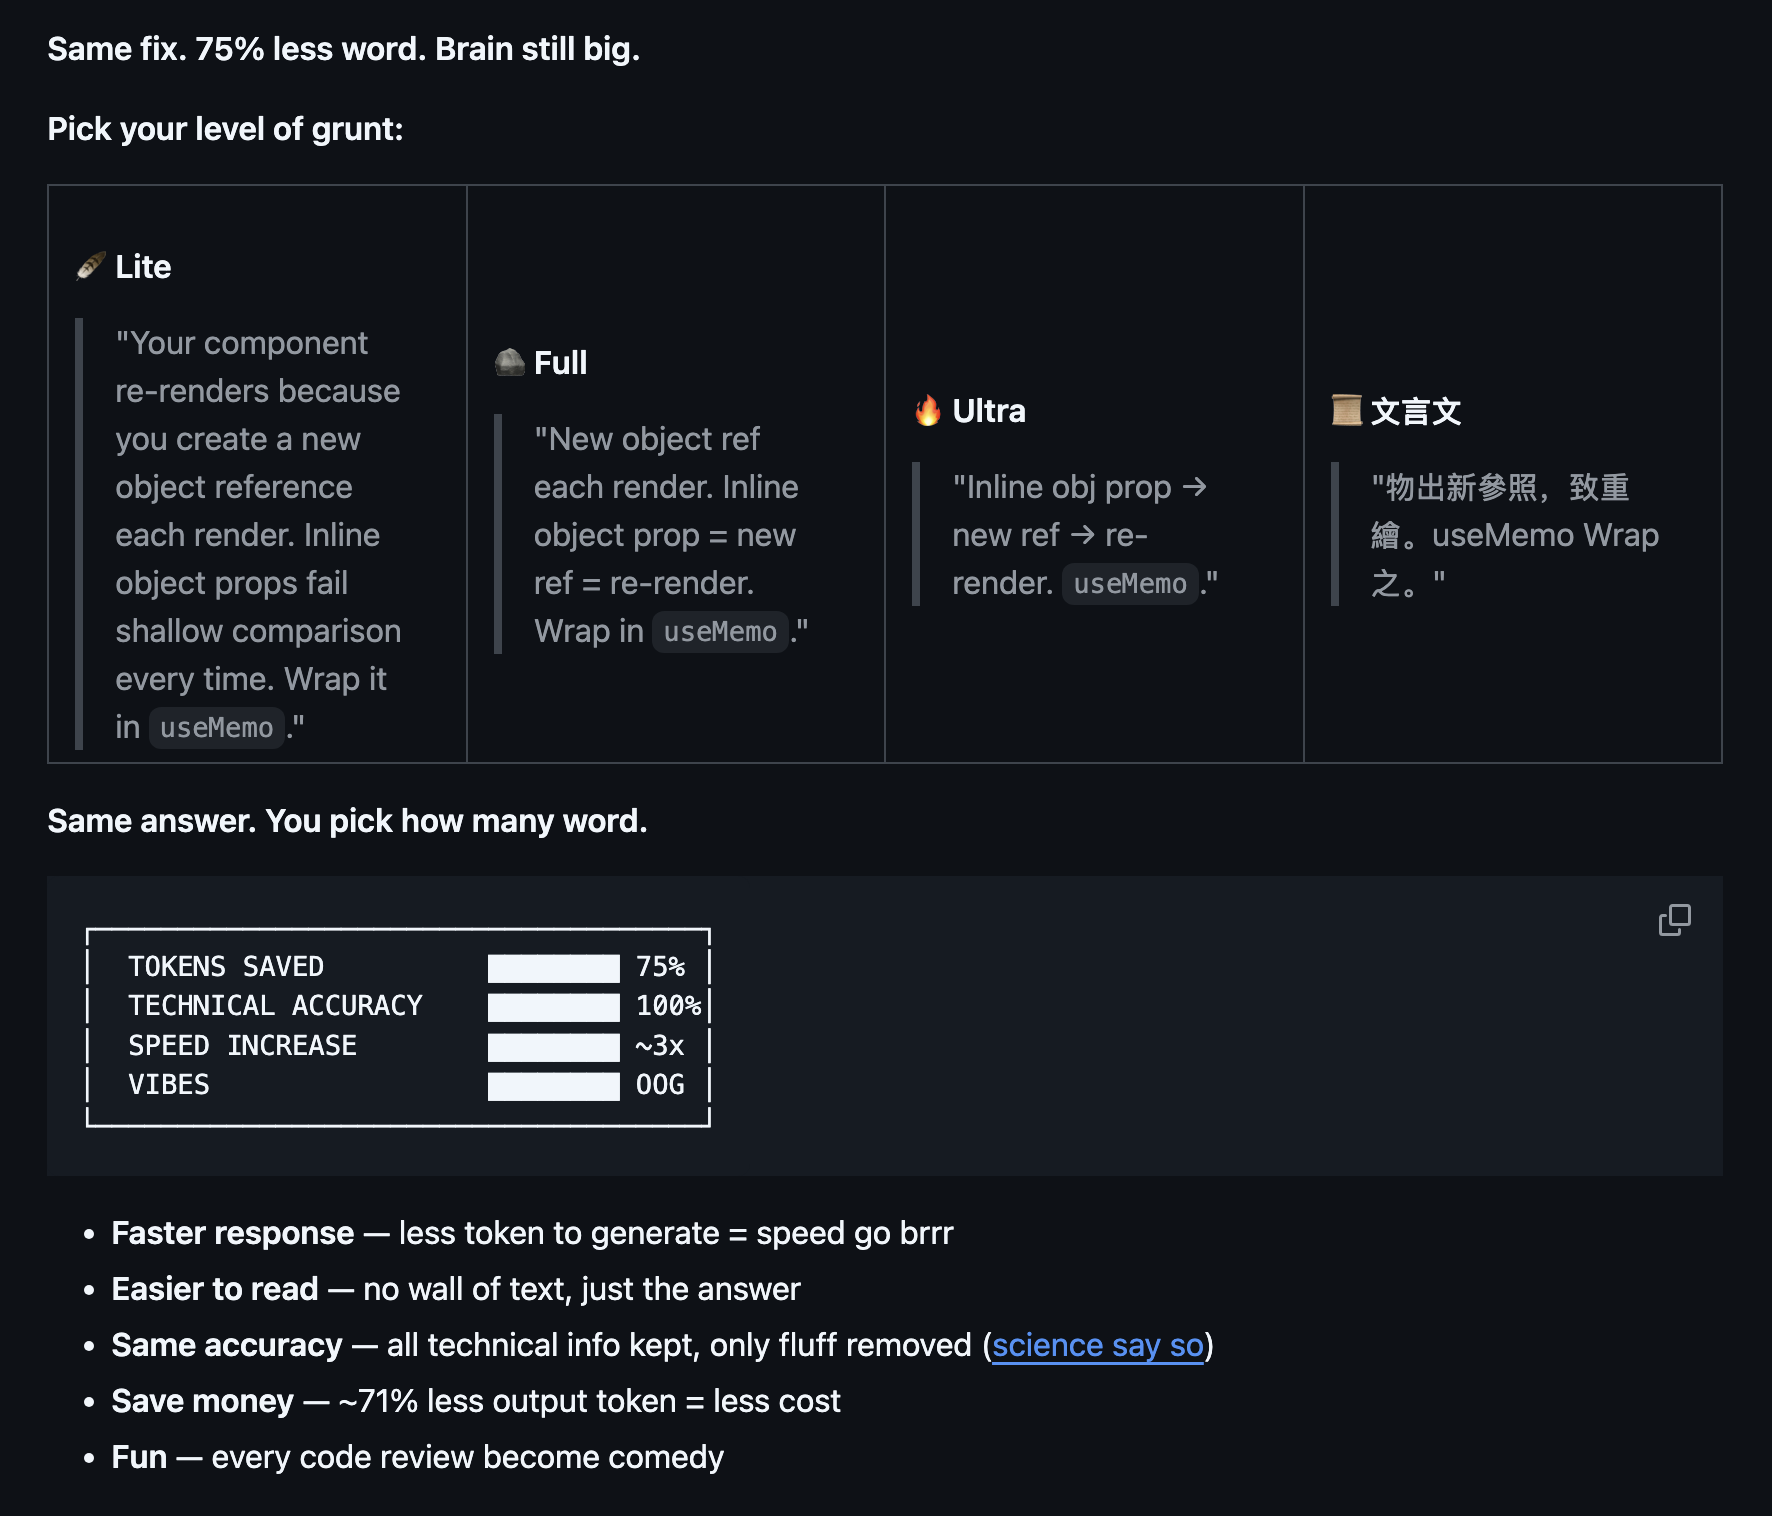1772x1516 pixels.
Task: Click the useMemo code tag in Full column
Action: (x=720, y=632)
